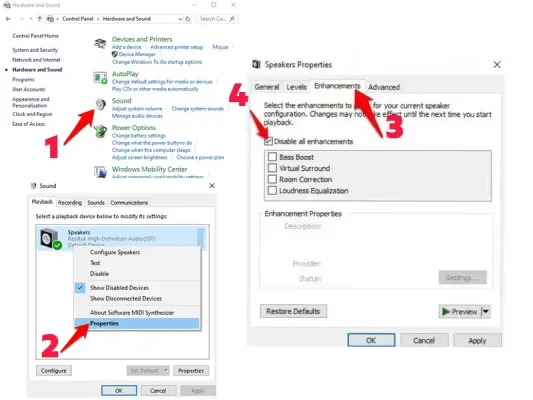Screen dimensions: 533x400
Task: Click the Sound speaker icon in Control Panel
Action: coord(101,104)
